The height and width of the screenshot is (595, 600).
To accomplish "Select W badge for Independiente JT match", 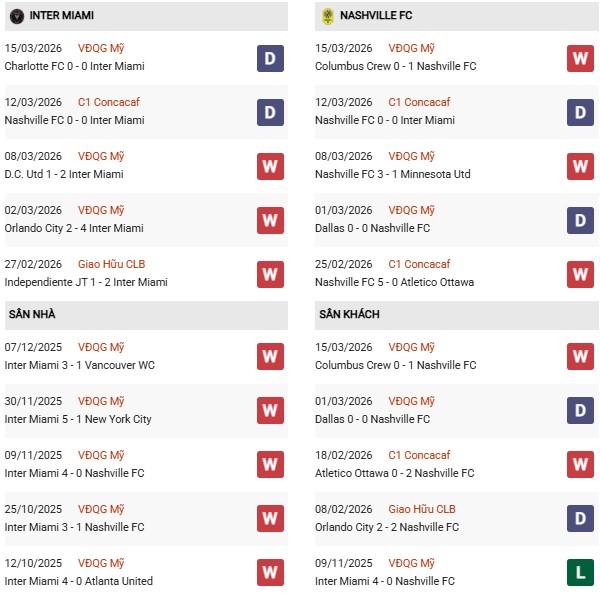I will coord(270,274).
